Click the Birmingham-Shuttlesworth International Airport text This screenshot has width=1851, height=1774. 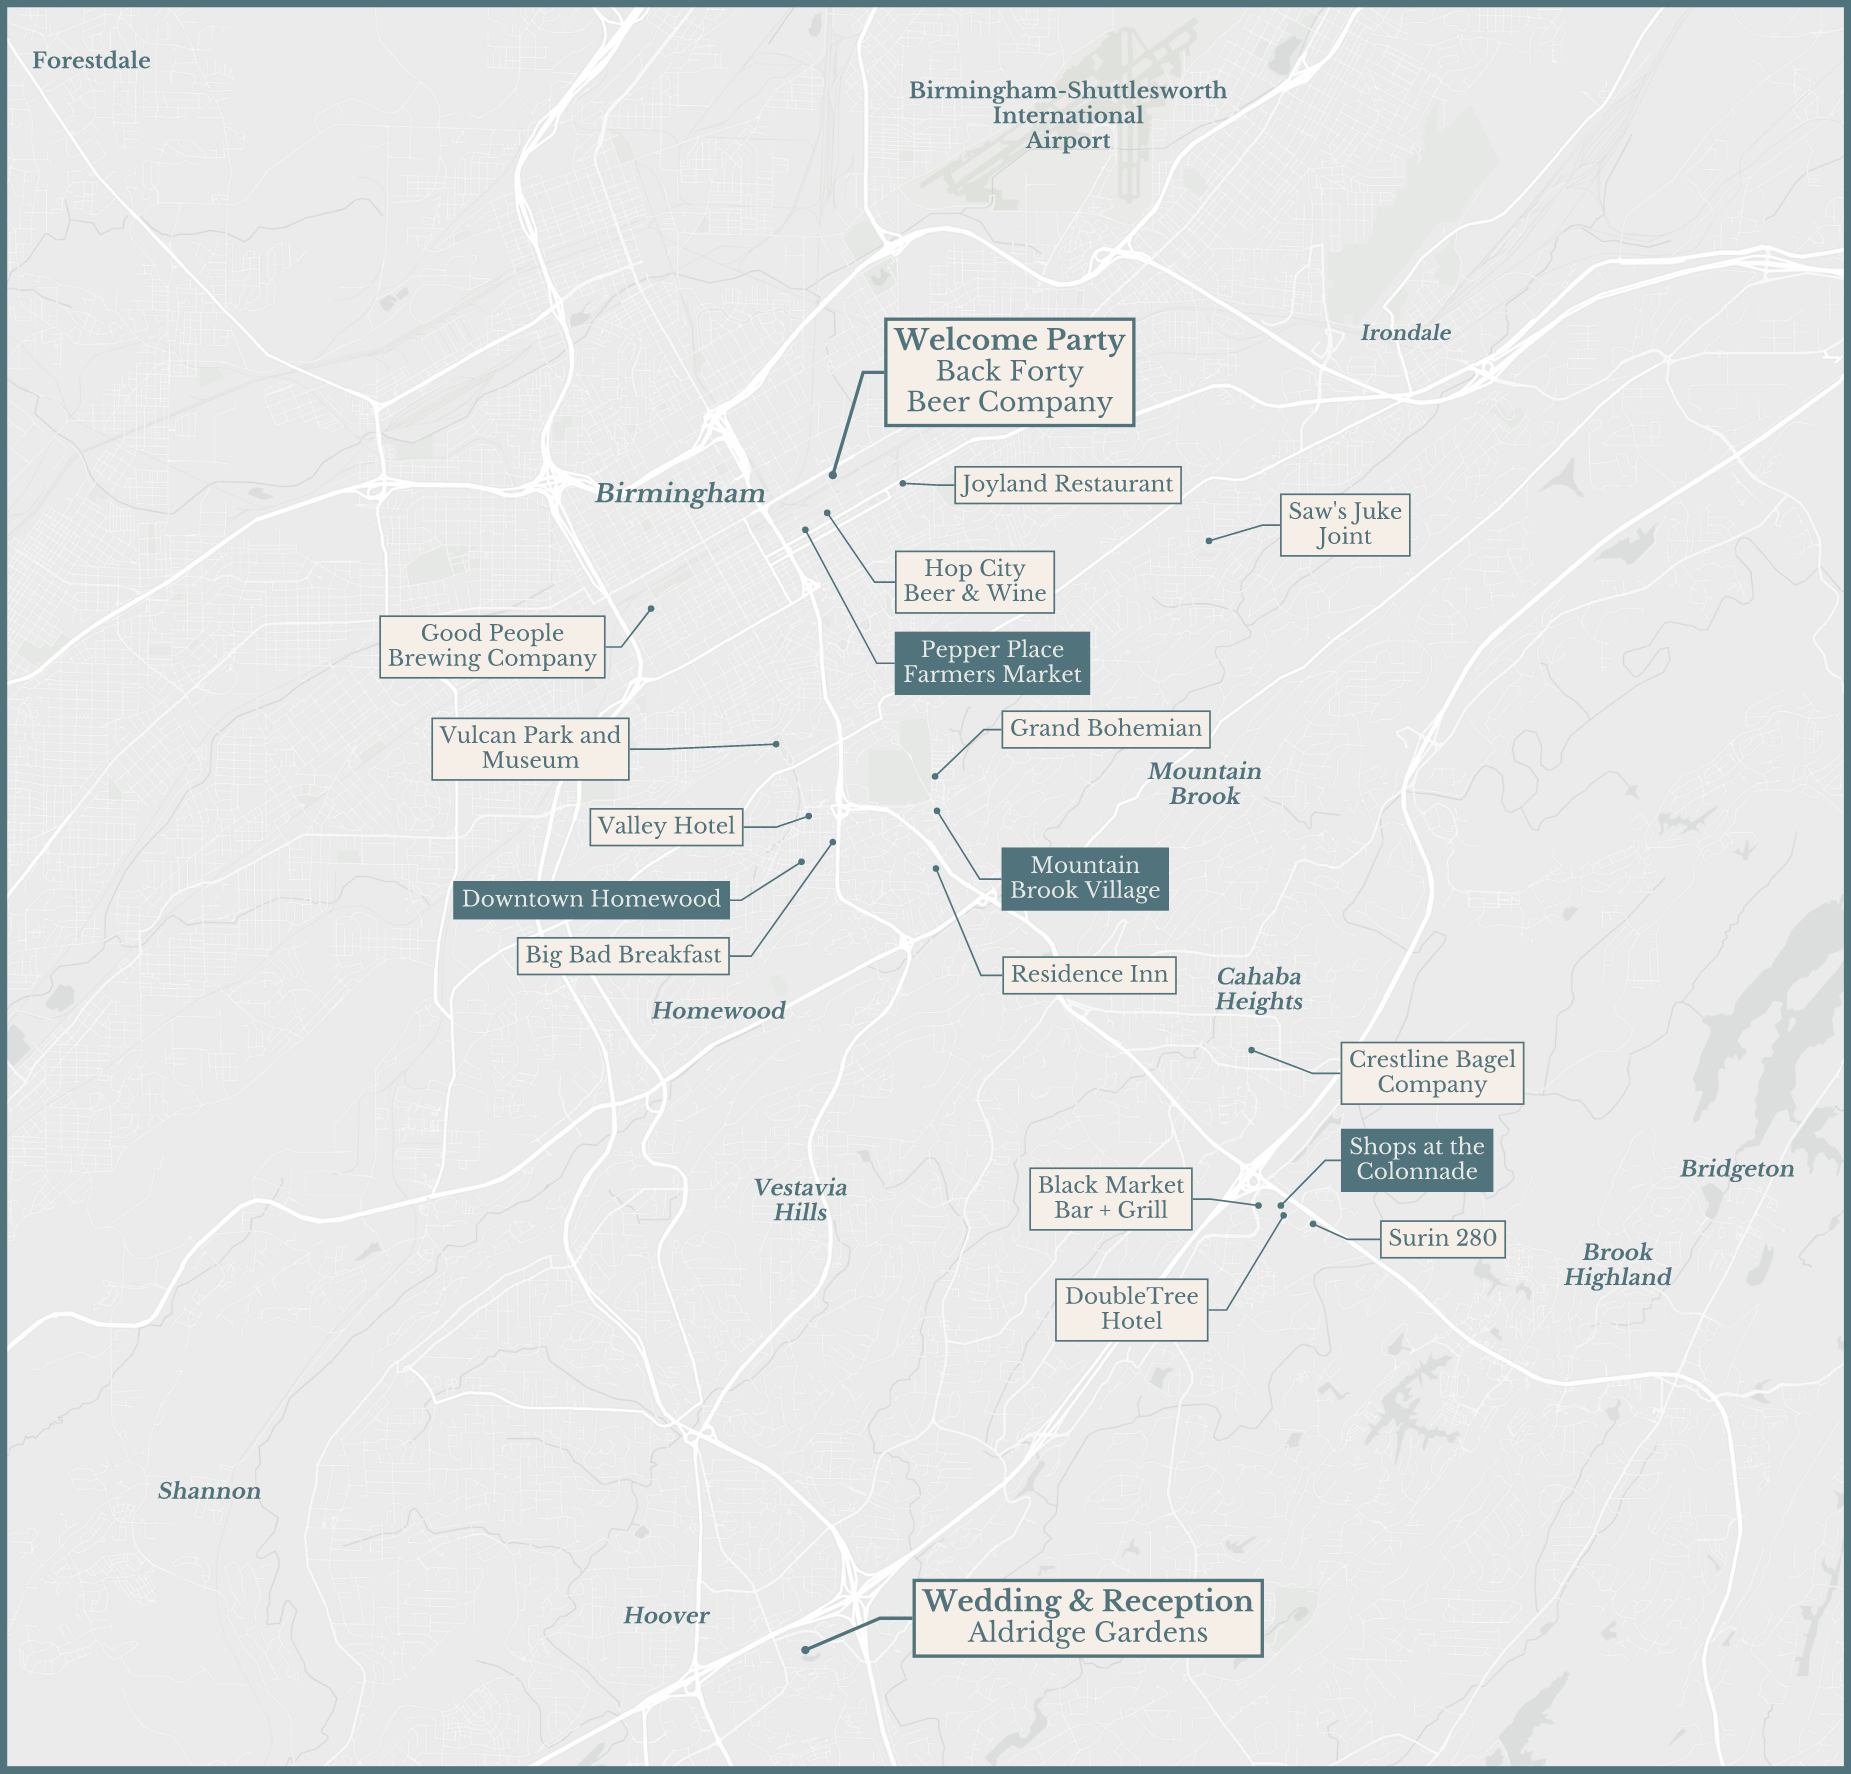(x=1067, y=115)
